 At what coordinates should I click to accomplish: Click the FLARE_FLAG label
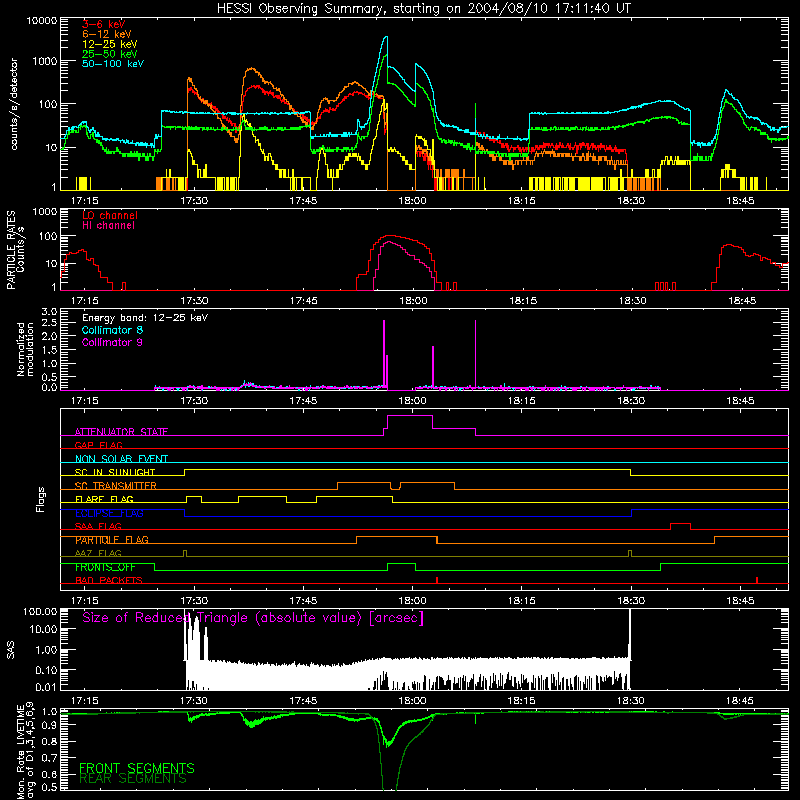104,499
